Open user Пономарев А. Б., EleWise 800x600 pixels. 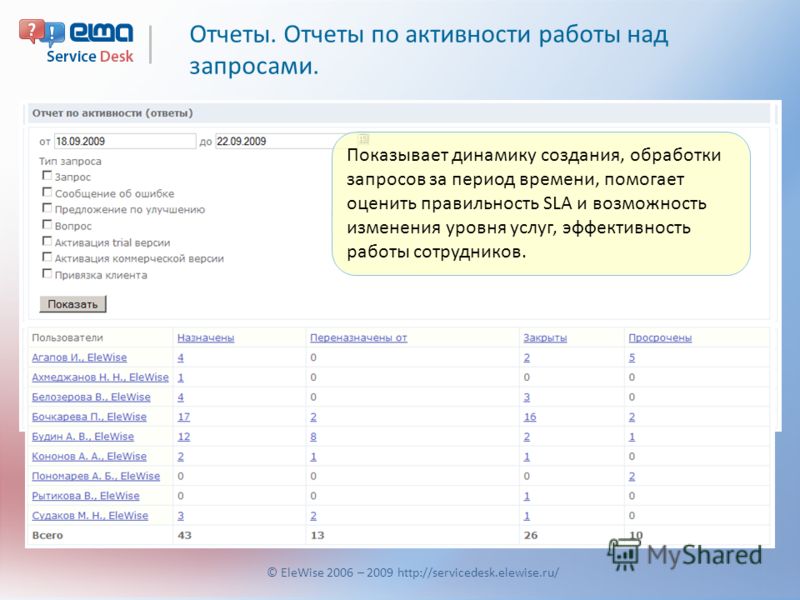point(96,476)
